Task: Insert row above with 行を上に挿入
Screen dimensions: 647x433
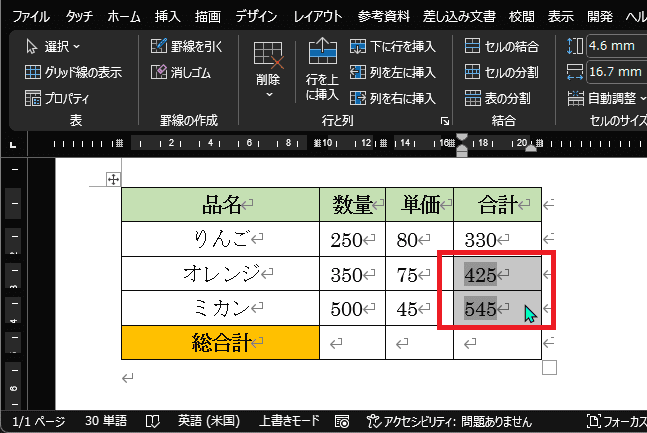Action: point(322,70)
